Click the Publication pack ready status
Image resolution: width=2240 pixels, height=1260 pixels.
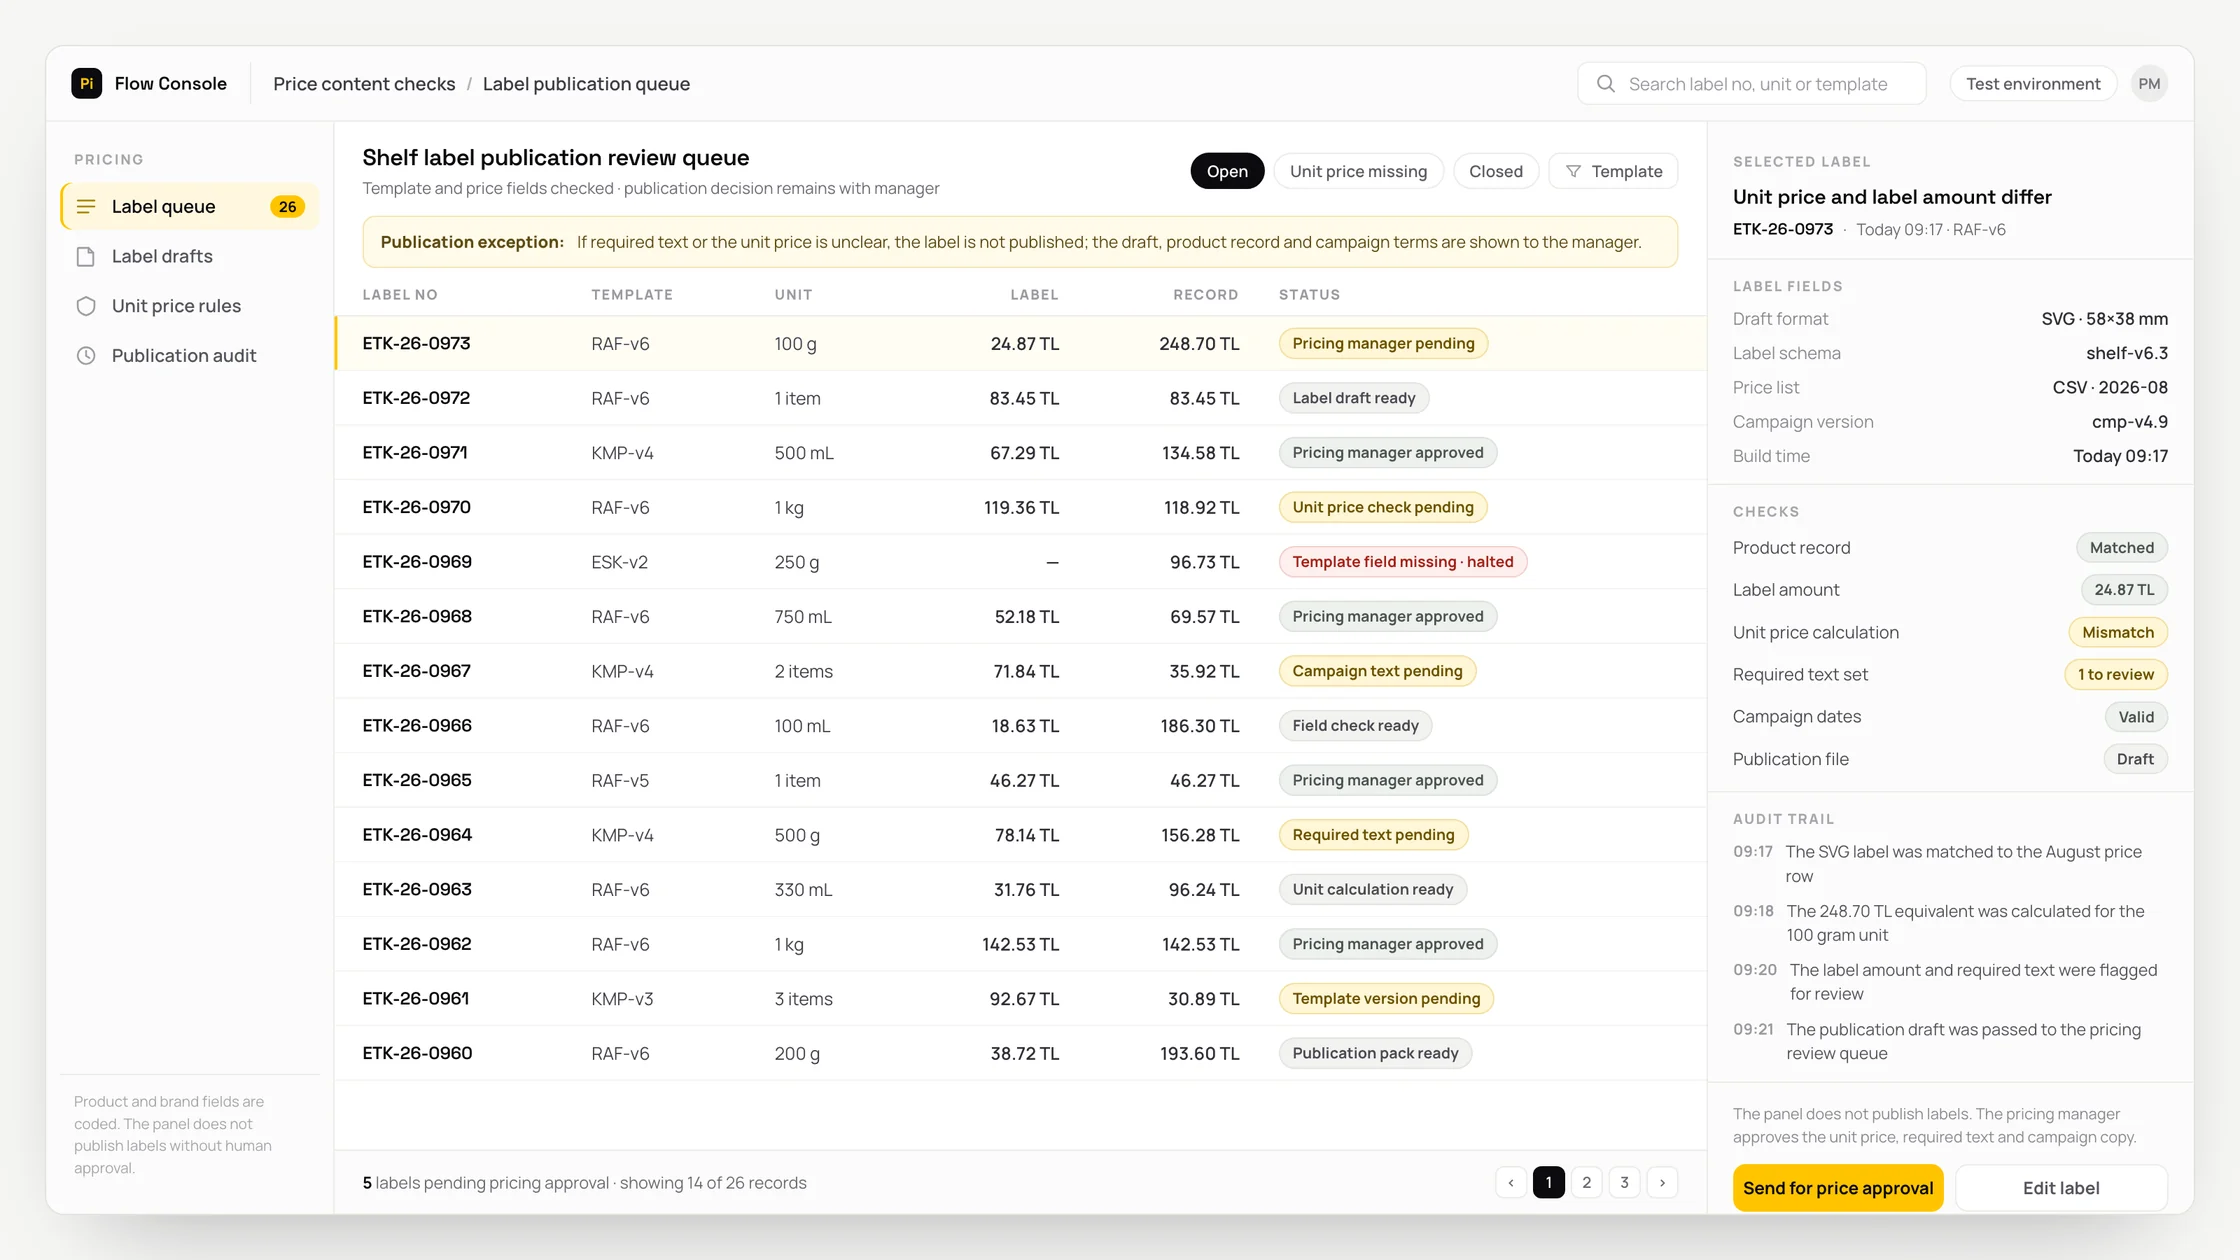pyautogui.click(x=1375, y=1054)
